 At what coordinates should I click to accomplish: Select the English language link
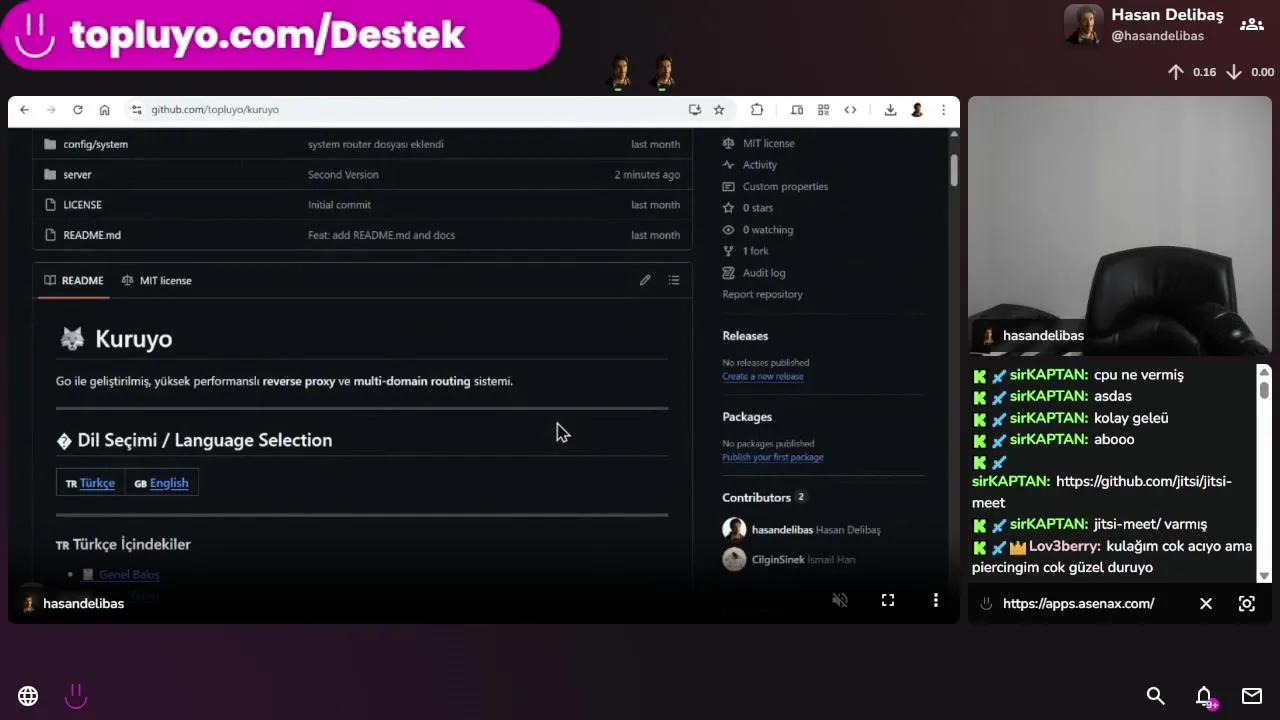(169, 483)
